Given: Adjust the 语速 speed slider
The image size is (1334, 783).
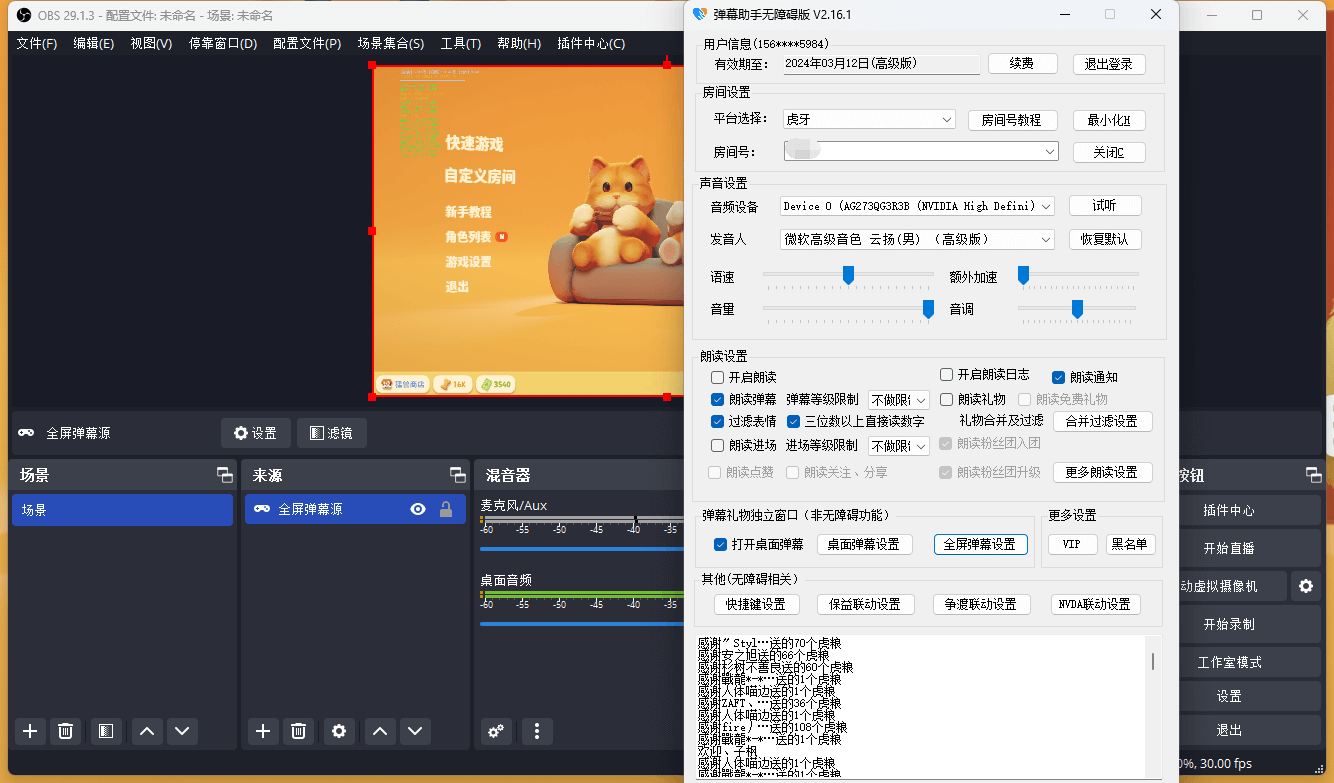Looking at the screenshot, I should pos(848,275).
